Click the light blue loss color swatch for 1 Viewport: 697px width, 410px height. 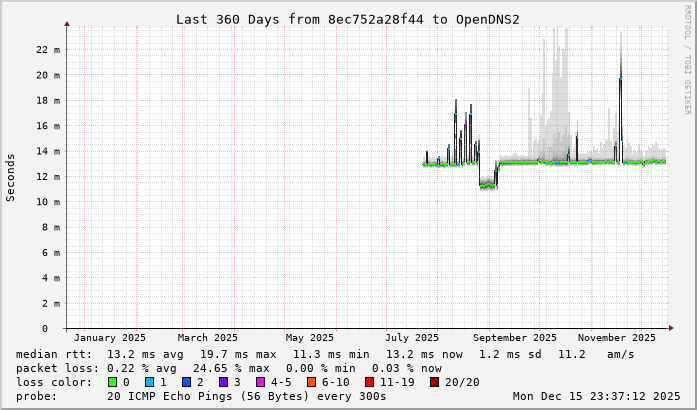click(149, 382)
